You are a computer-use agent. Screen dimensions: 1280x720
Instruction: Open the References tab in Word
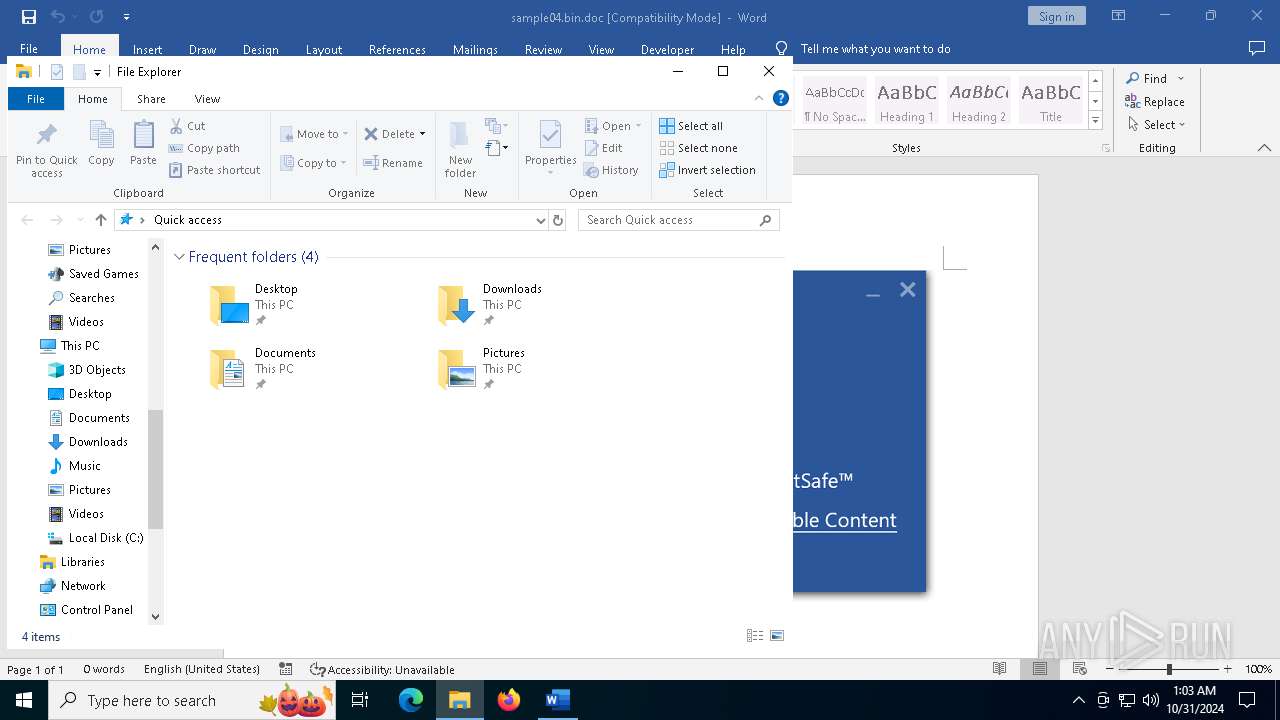pyautogui.click(x=397, y=49)
